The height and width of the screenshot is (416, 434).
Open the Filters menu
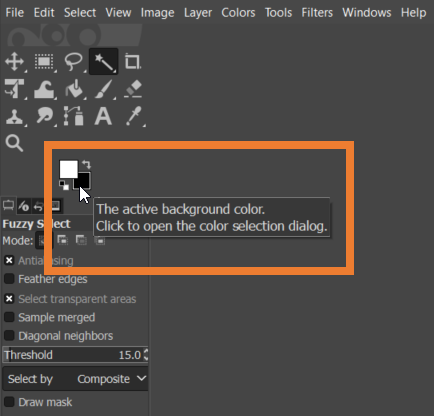pyautogui.click(x=317, y=13)
